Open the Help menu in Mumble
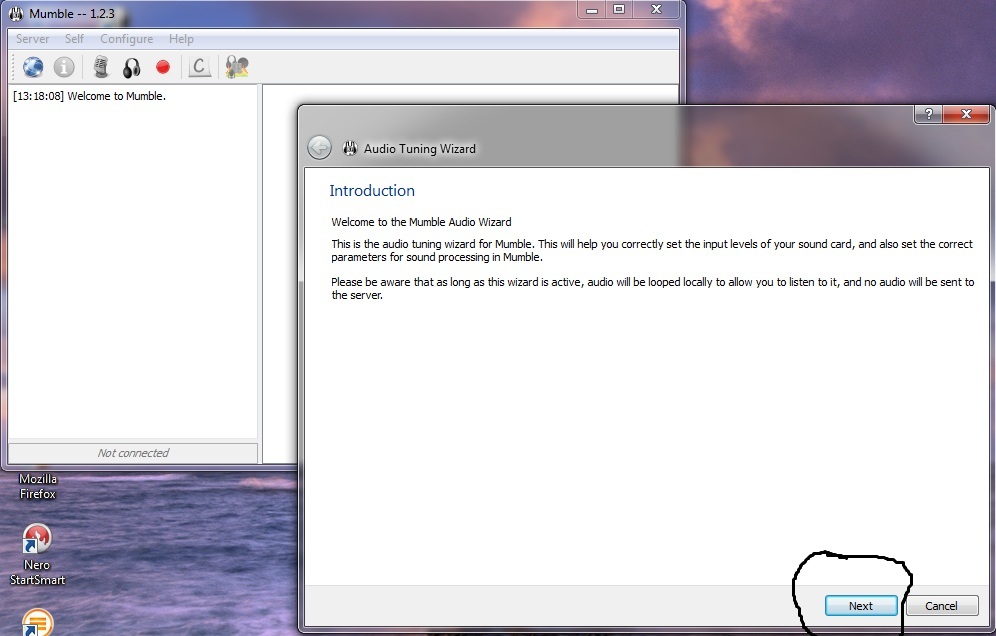Viewport: 996px width, 636px height. pos(181,39)
